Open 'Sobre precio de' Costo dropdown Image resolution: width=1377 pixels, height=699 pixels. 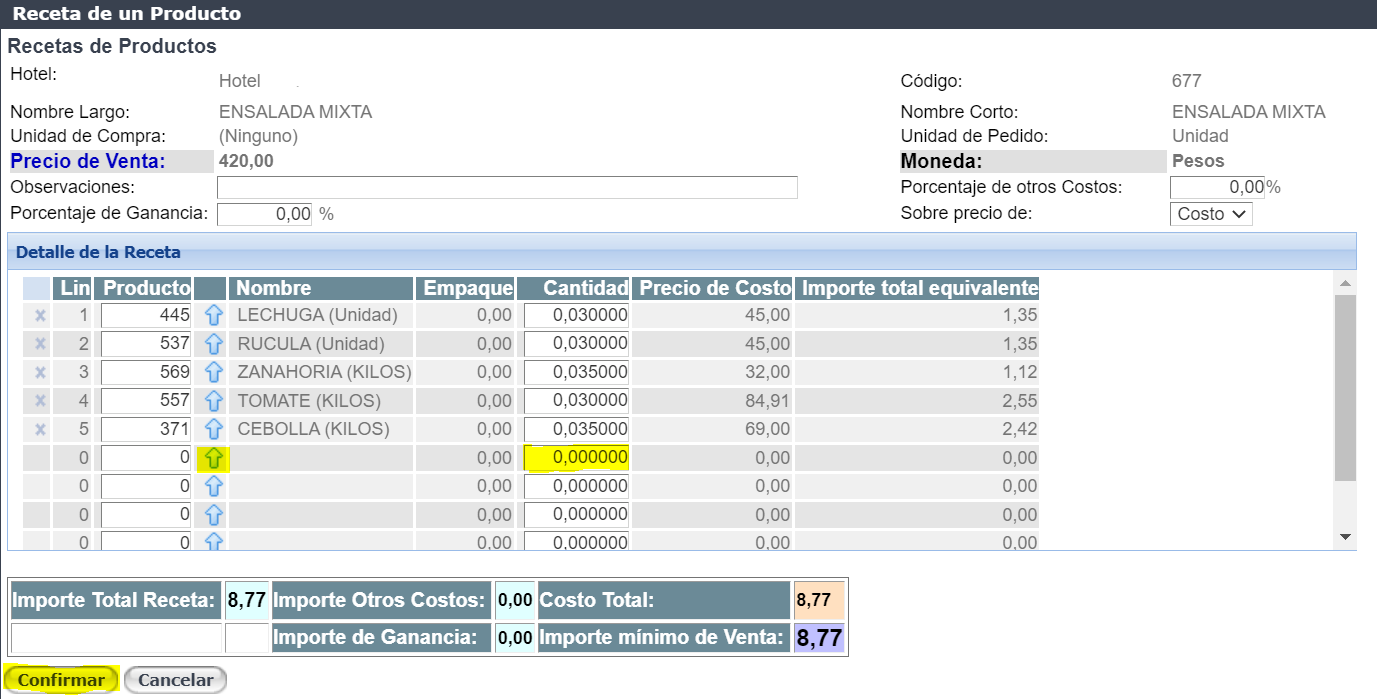point(1211,213)
